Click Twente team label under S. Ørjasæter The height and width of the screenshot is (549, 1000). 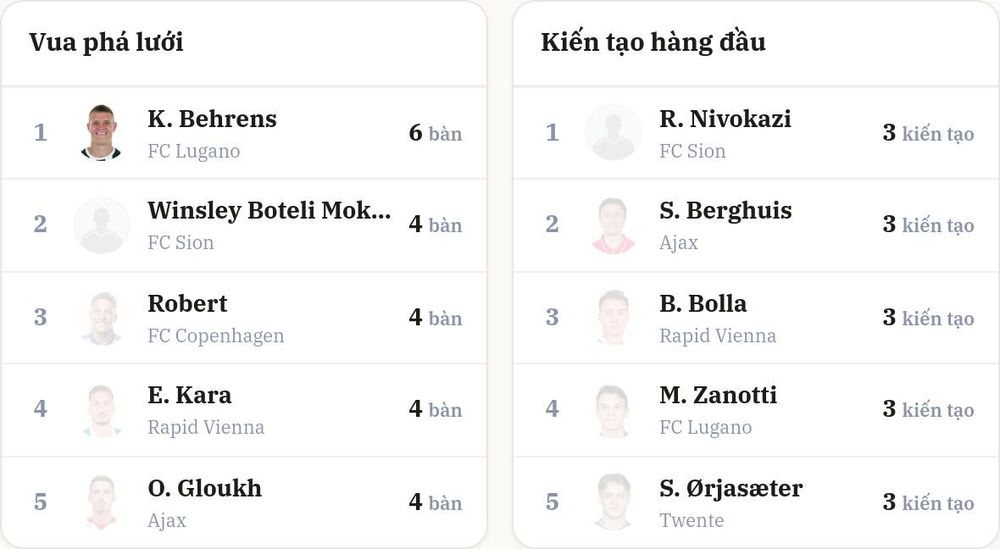(x=692, y=520)
